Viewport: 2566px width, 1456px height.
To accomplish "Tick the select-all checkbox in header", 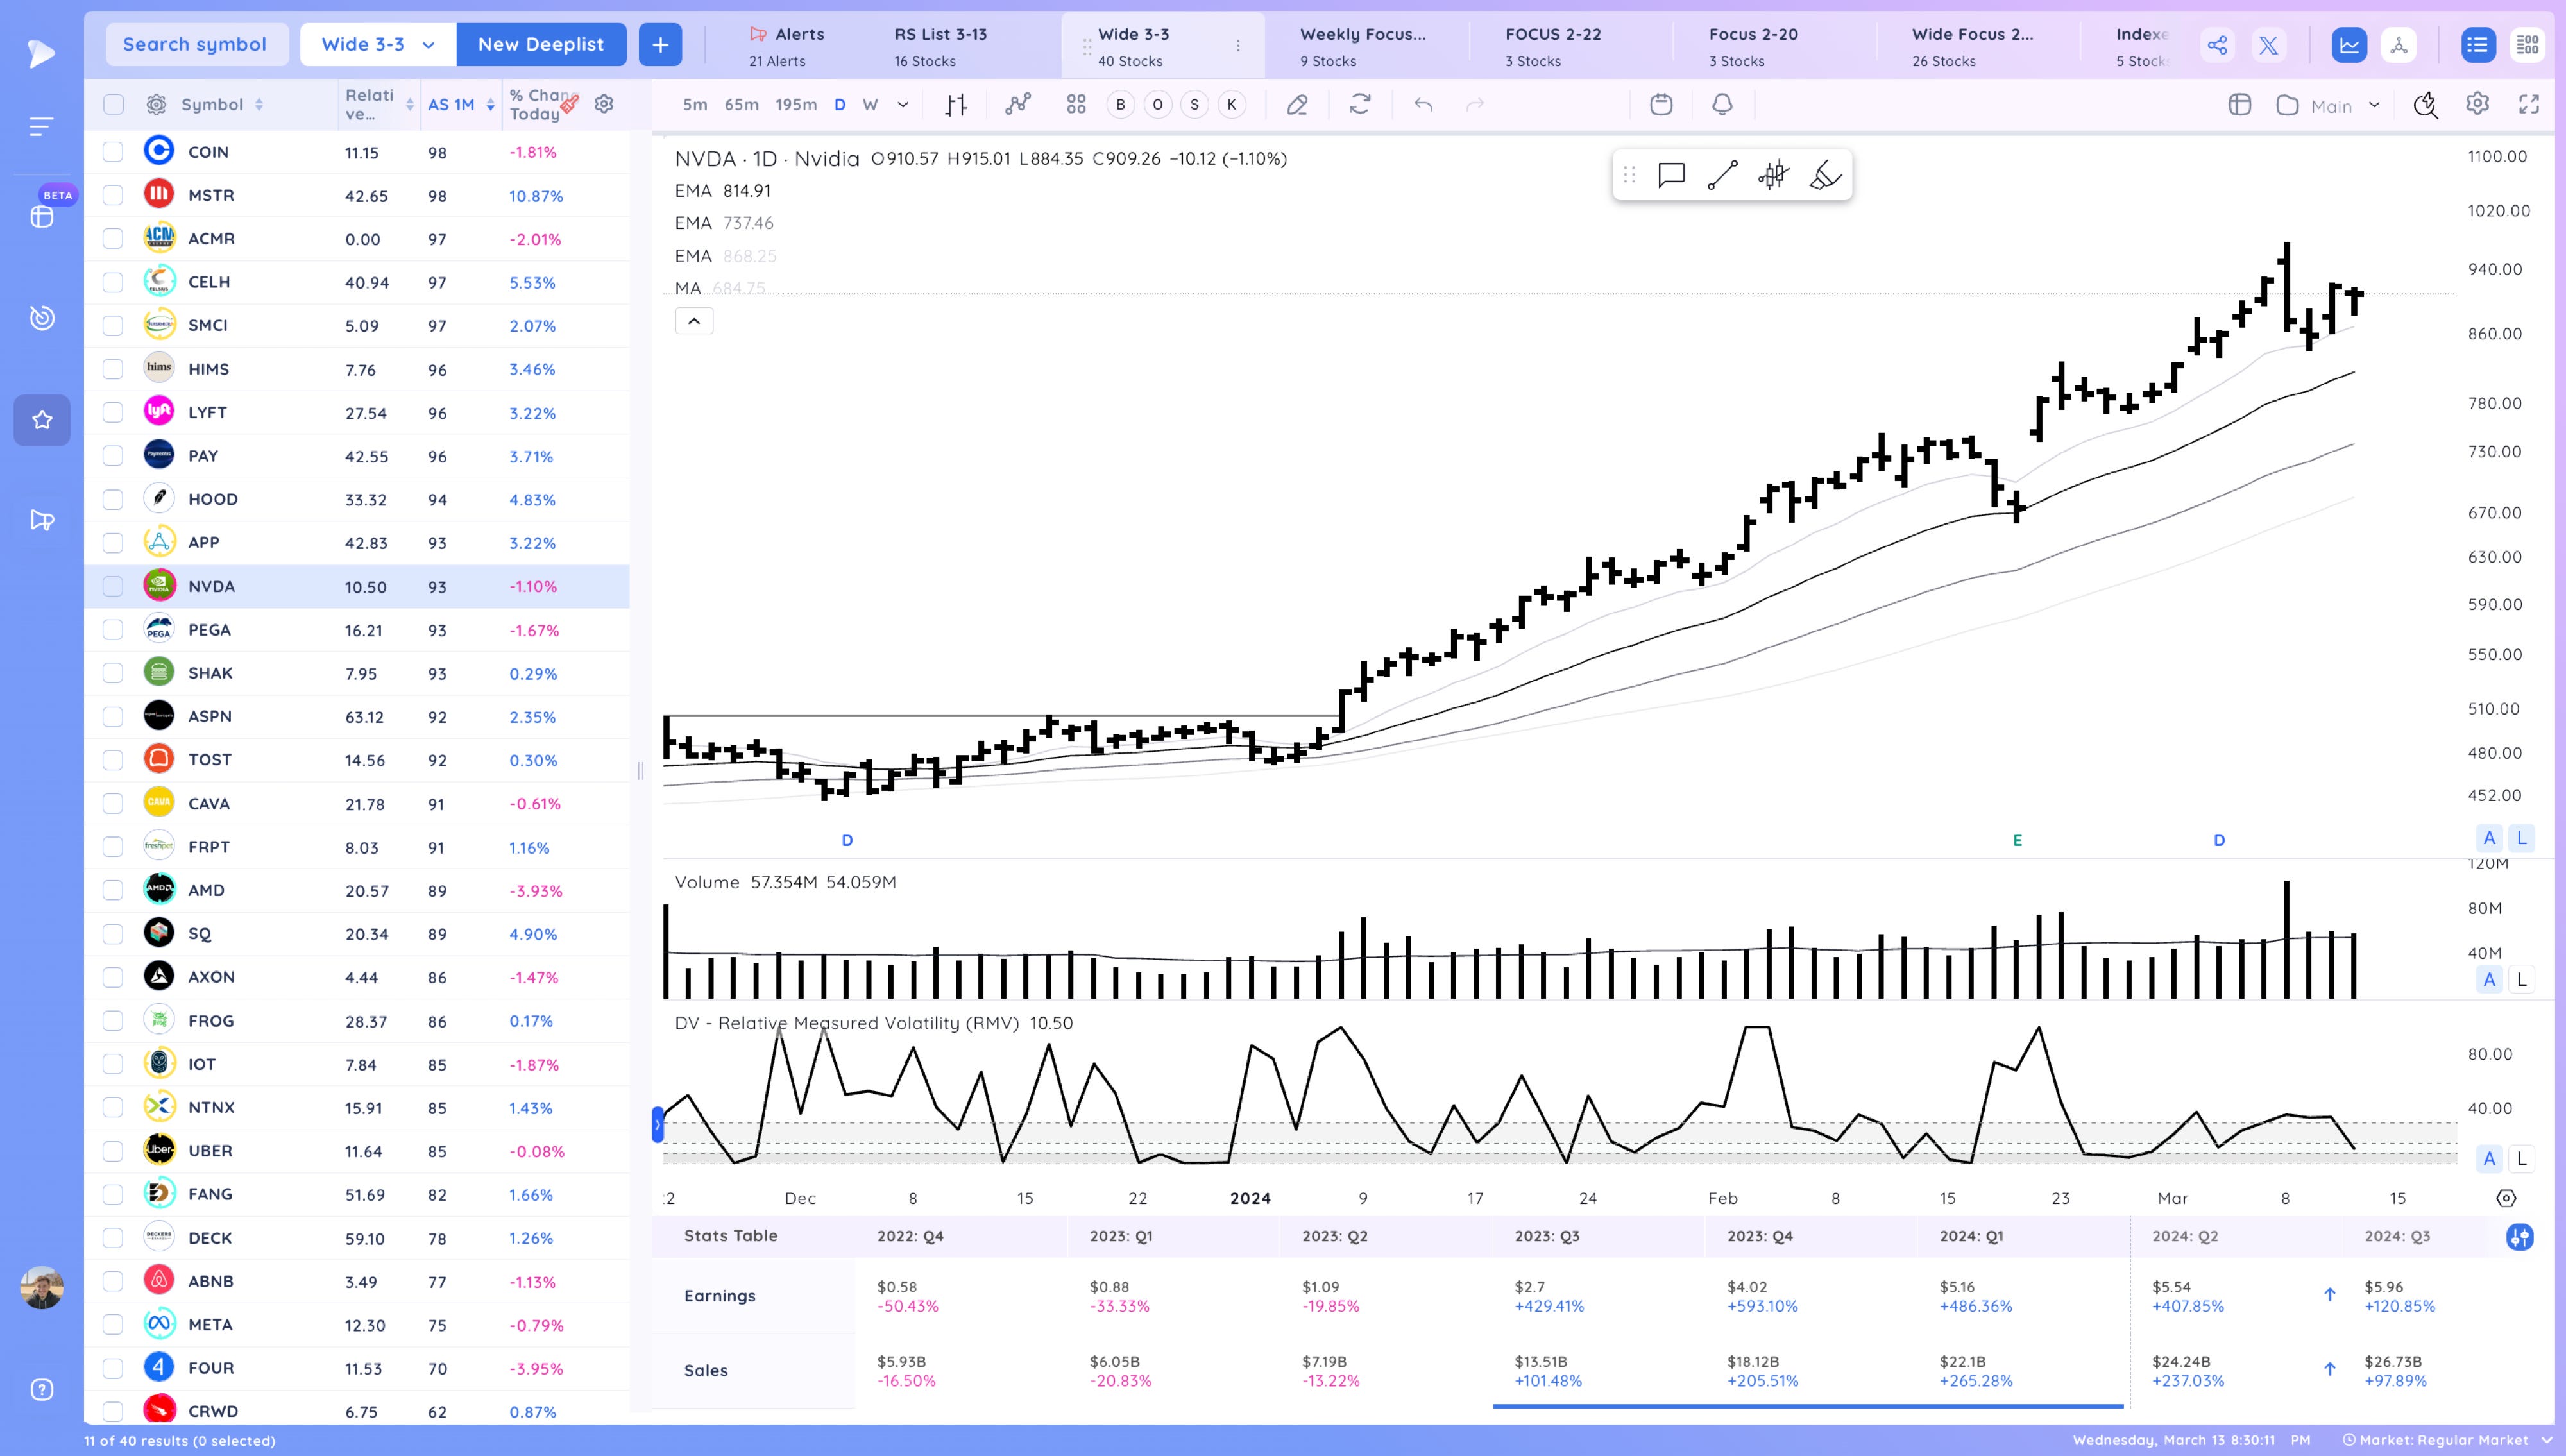I will pyautogui.click(x=113, y=104).
